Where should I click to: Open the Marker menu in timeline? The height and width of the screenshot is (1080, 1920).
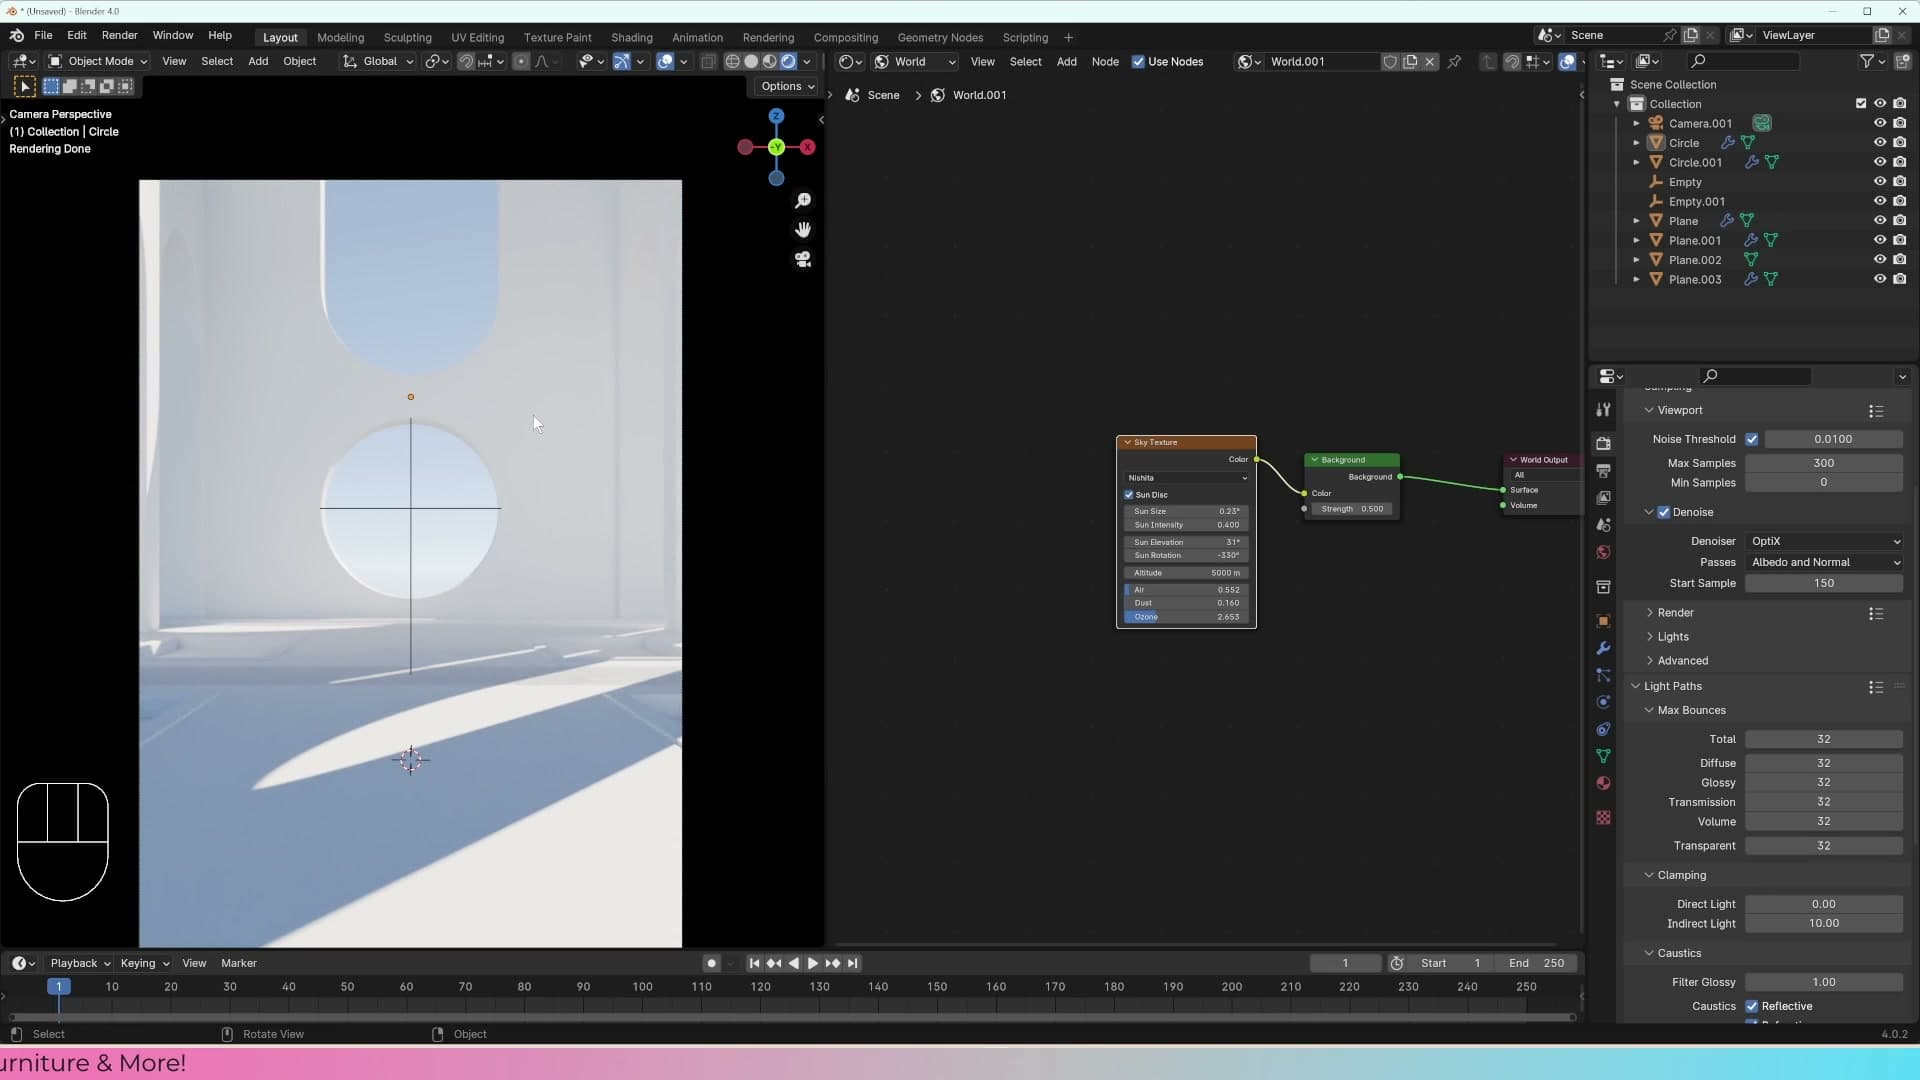tap(239, 963)
